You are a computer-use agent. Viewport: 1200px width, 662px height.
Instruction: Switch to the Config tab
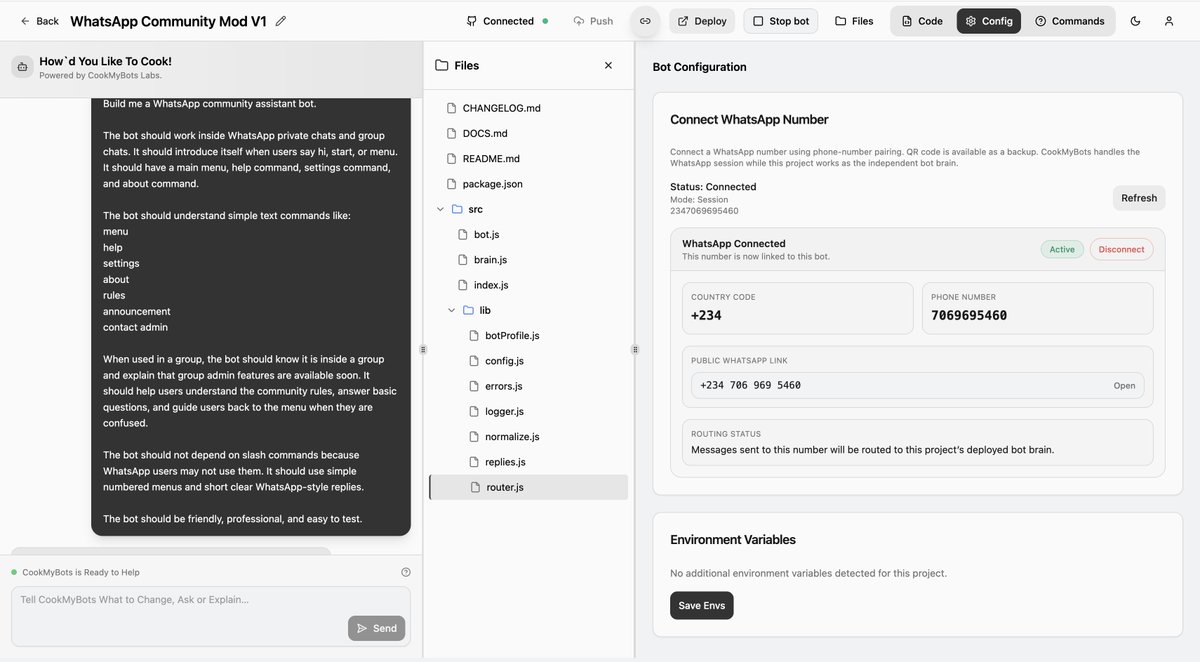(989, 21)
